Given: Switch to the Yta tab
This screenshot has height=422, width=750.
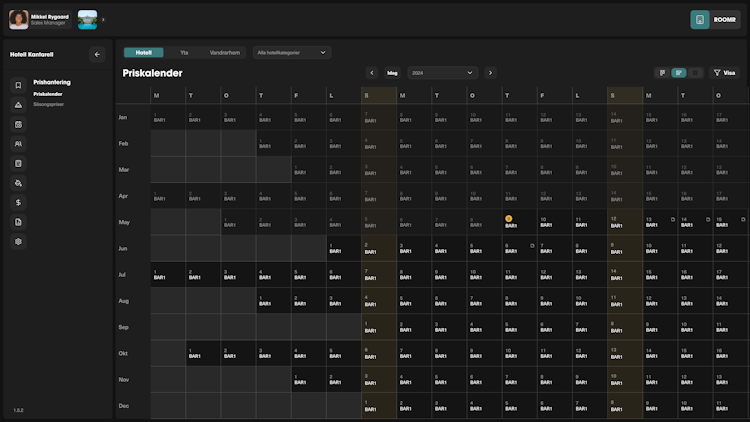Looking at the screenshot, I should (184, 52).
